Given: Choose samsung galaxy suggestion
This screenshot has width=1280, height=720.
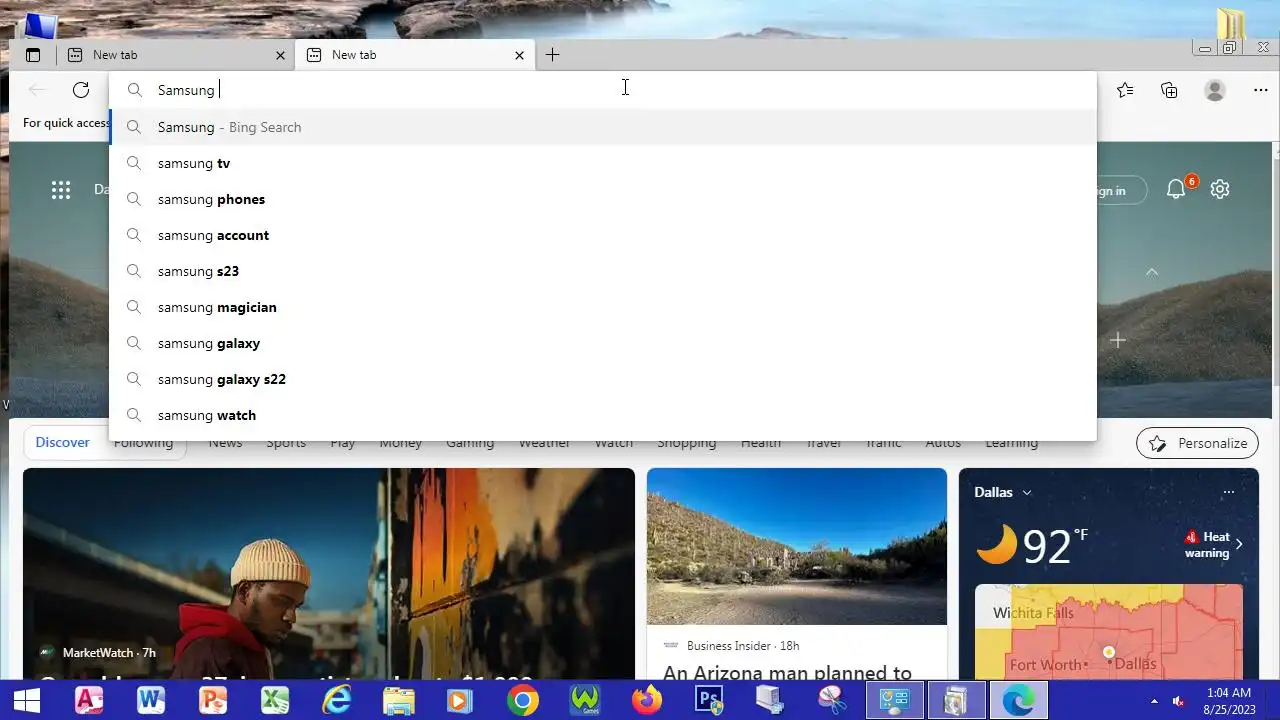Looking at the screenshot, I should point(603,343).
